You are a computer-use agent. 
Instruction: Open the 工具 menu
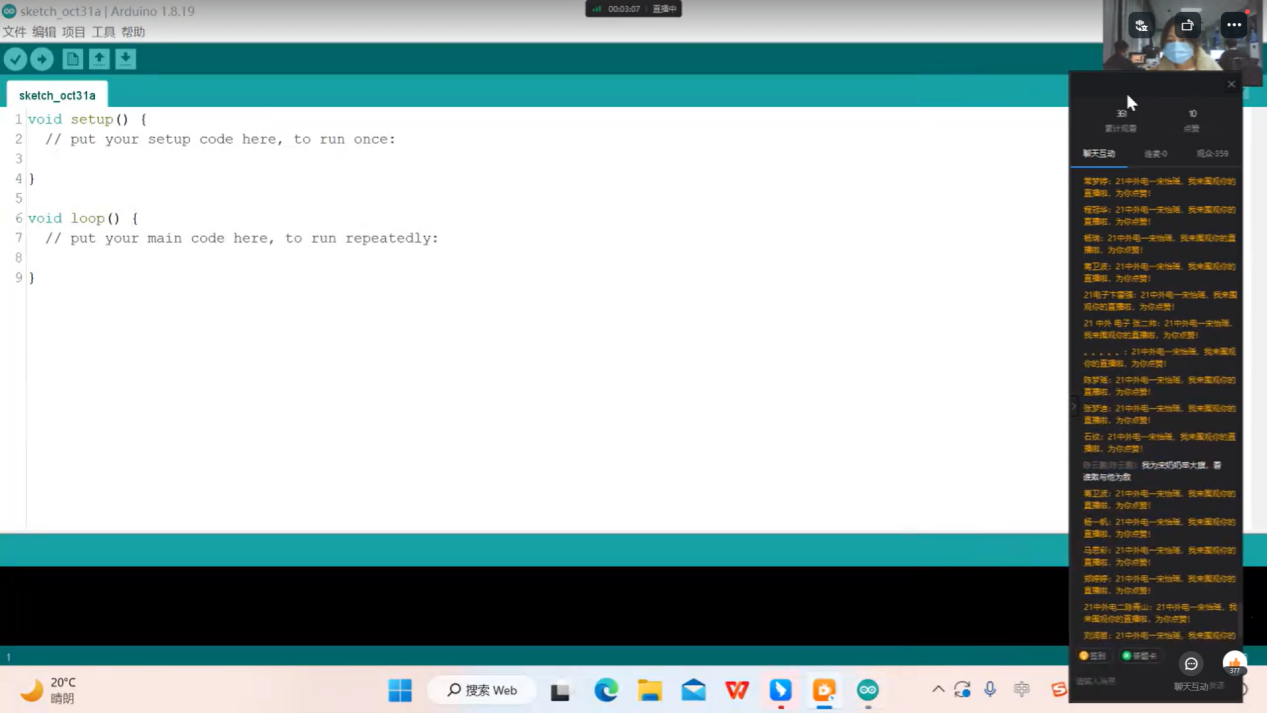coord(103,32)
